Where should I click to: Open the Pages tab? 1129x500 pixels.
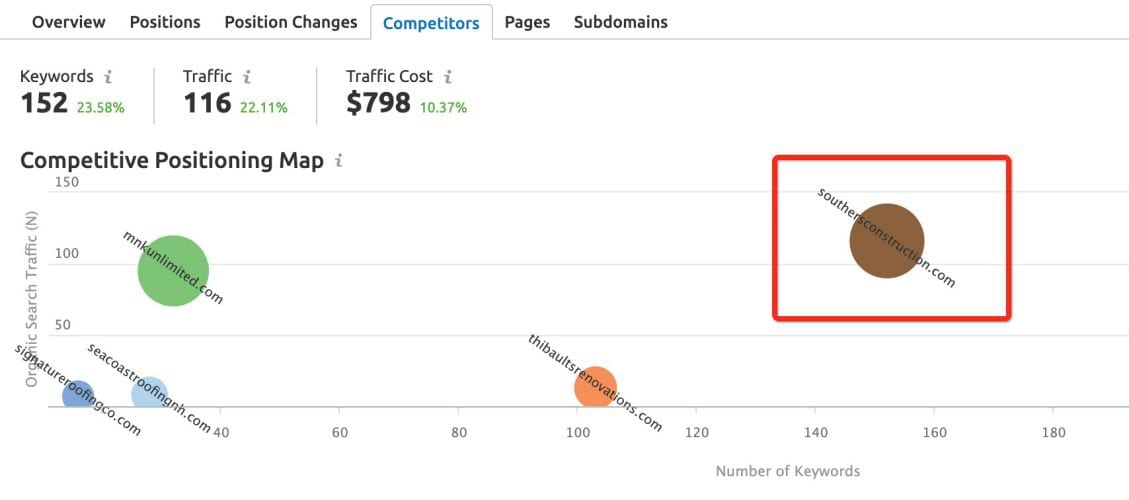(527, 22)
